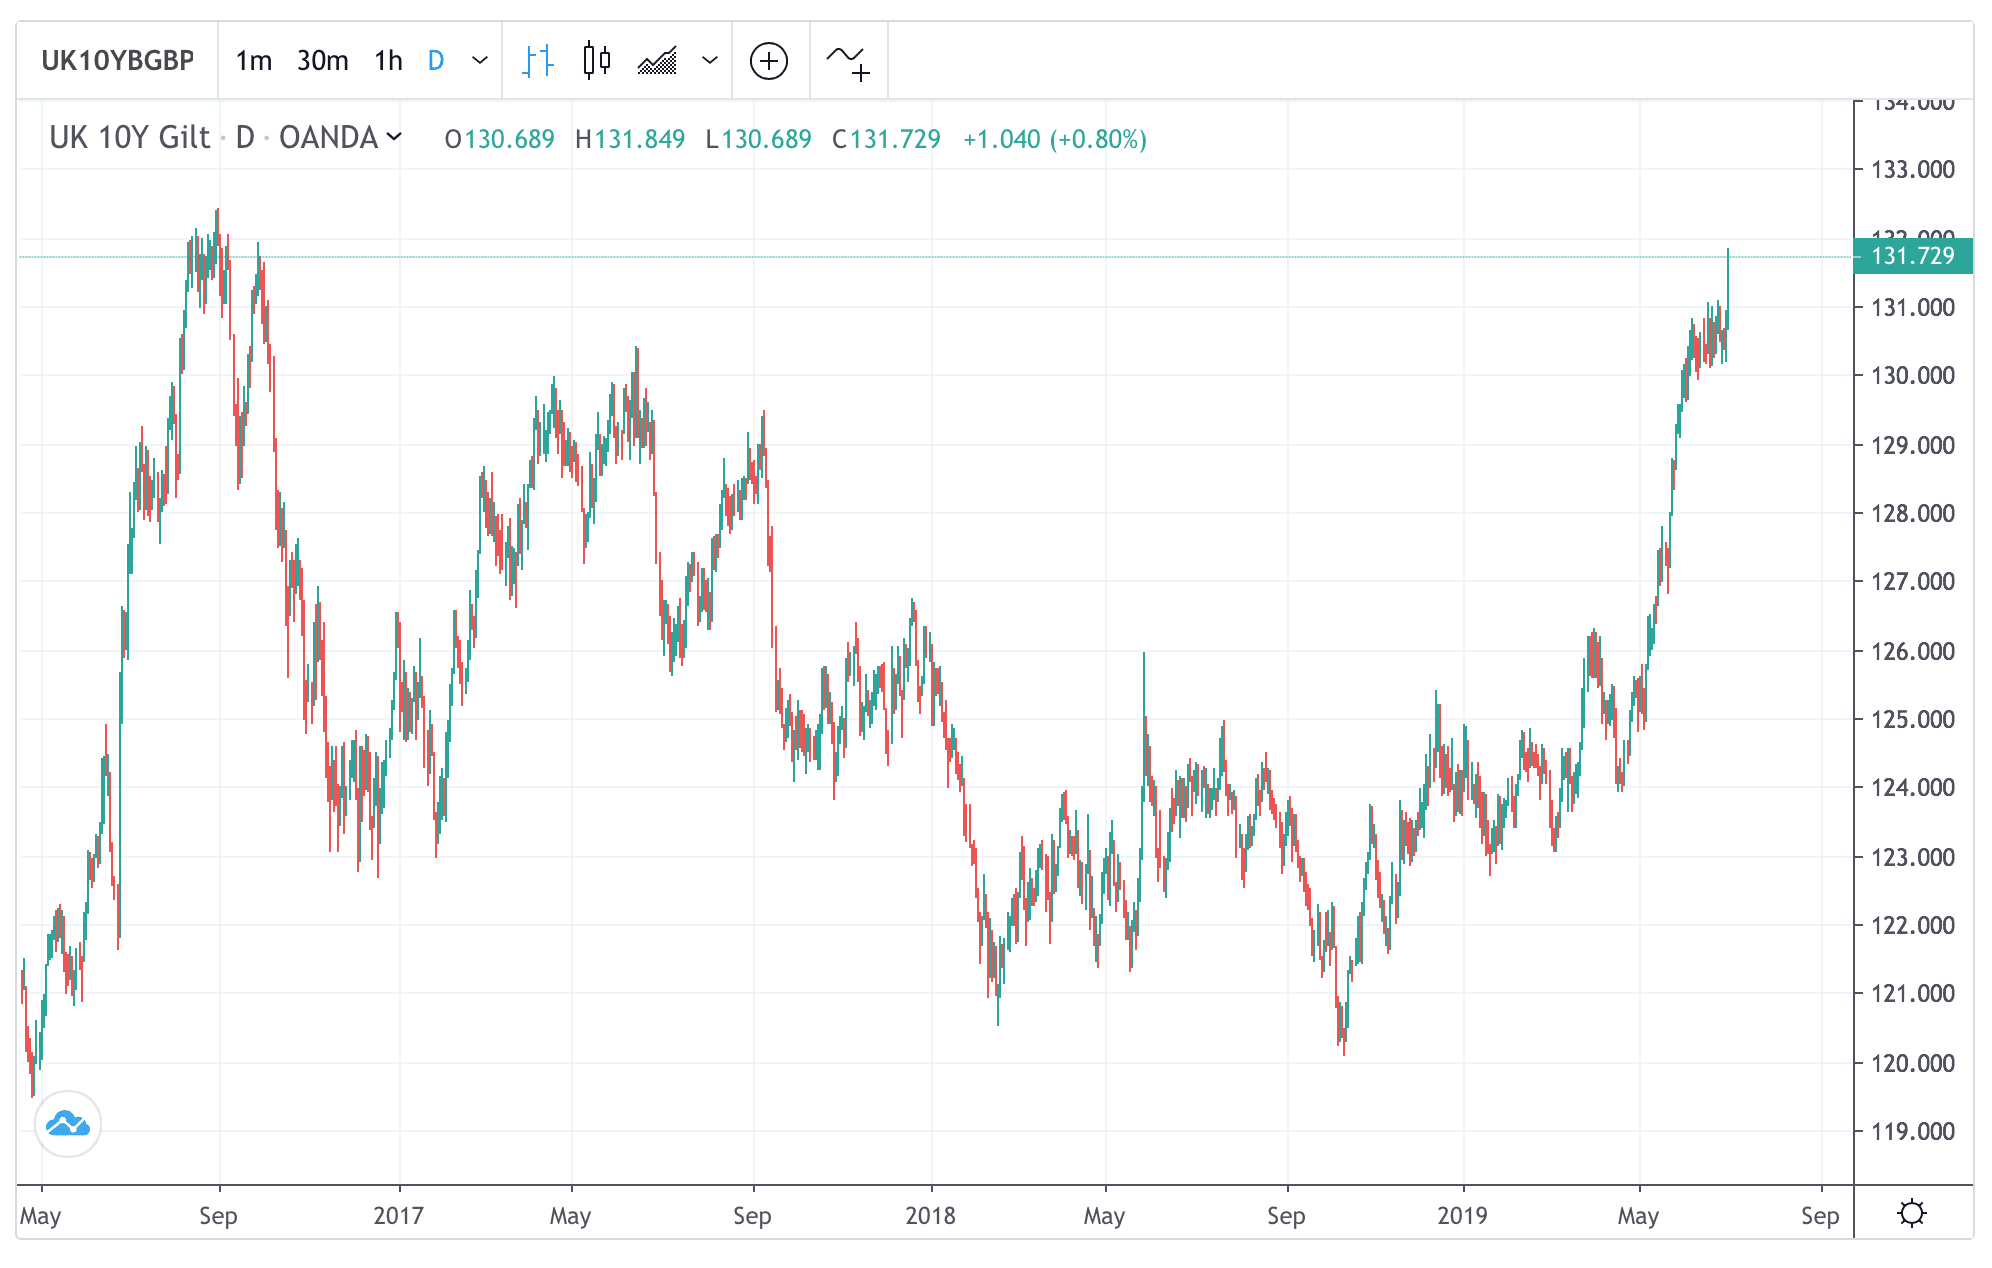Click the 129.000 price axis label
This screenshot has width=1992, height=1268.
click(x=1913, y=445)
